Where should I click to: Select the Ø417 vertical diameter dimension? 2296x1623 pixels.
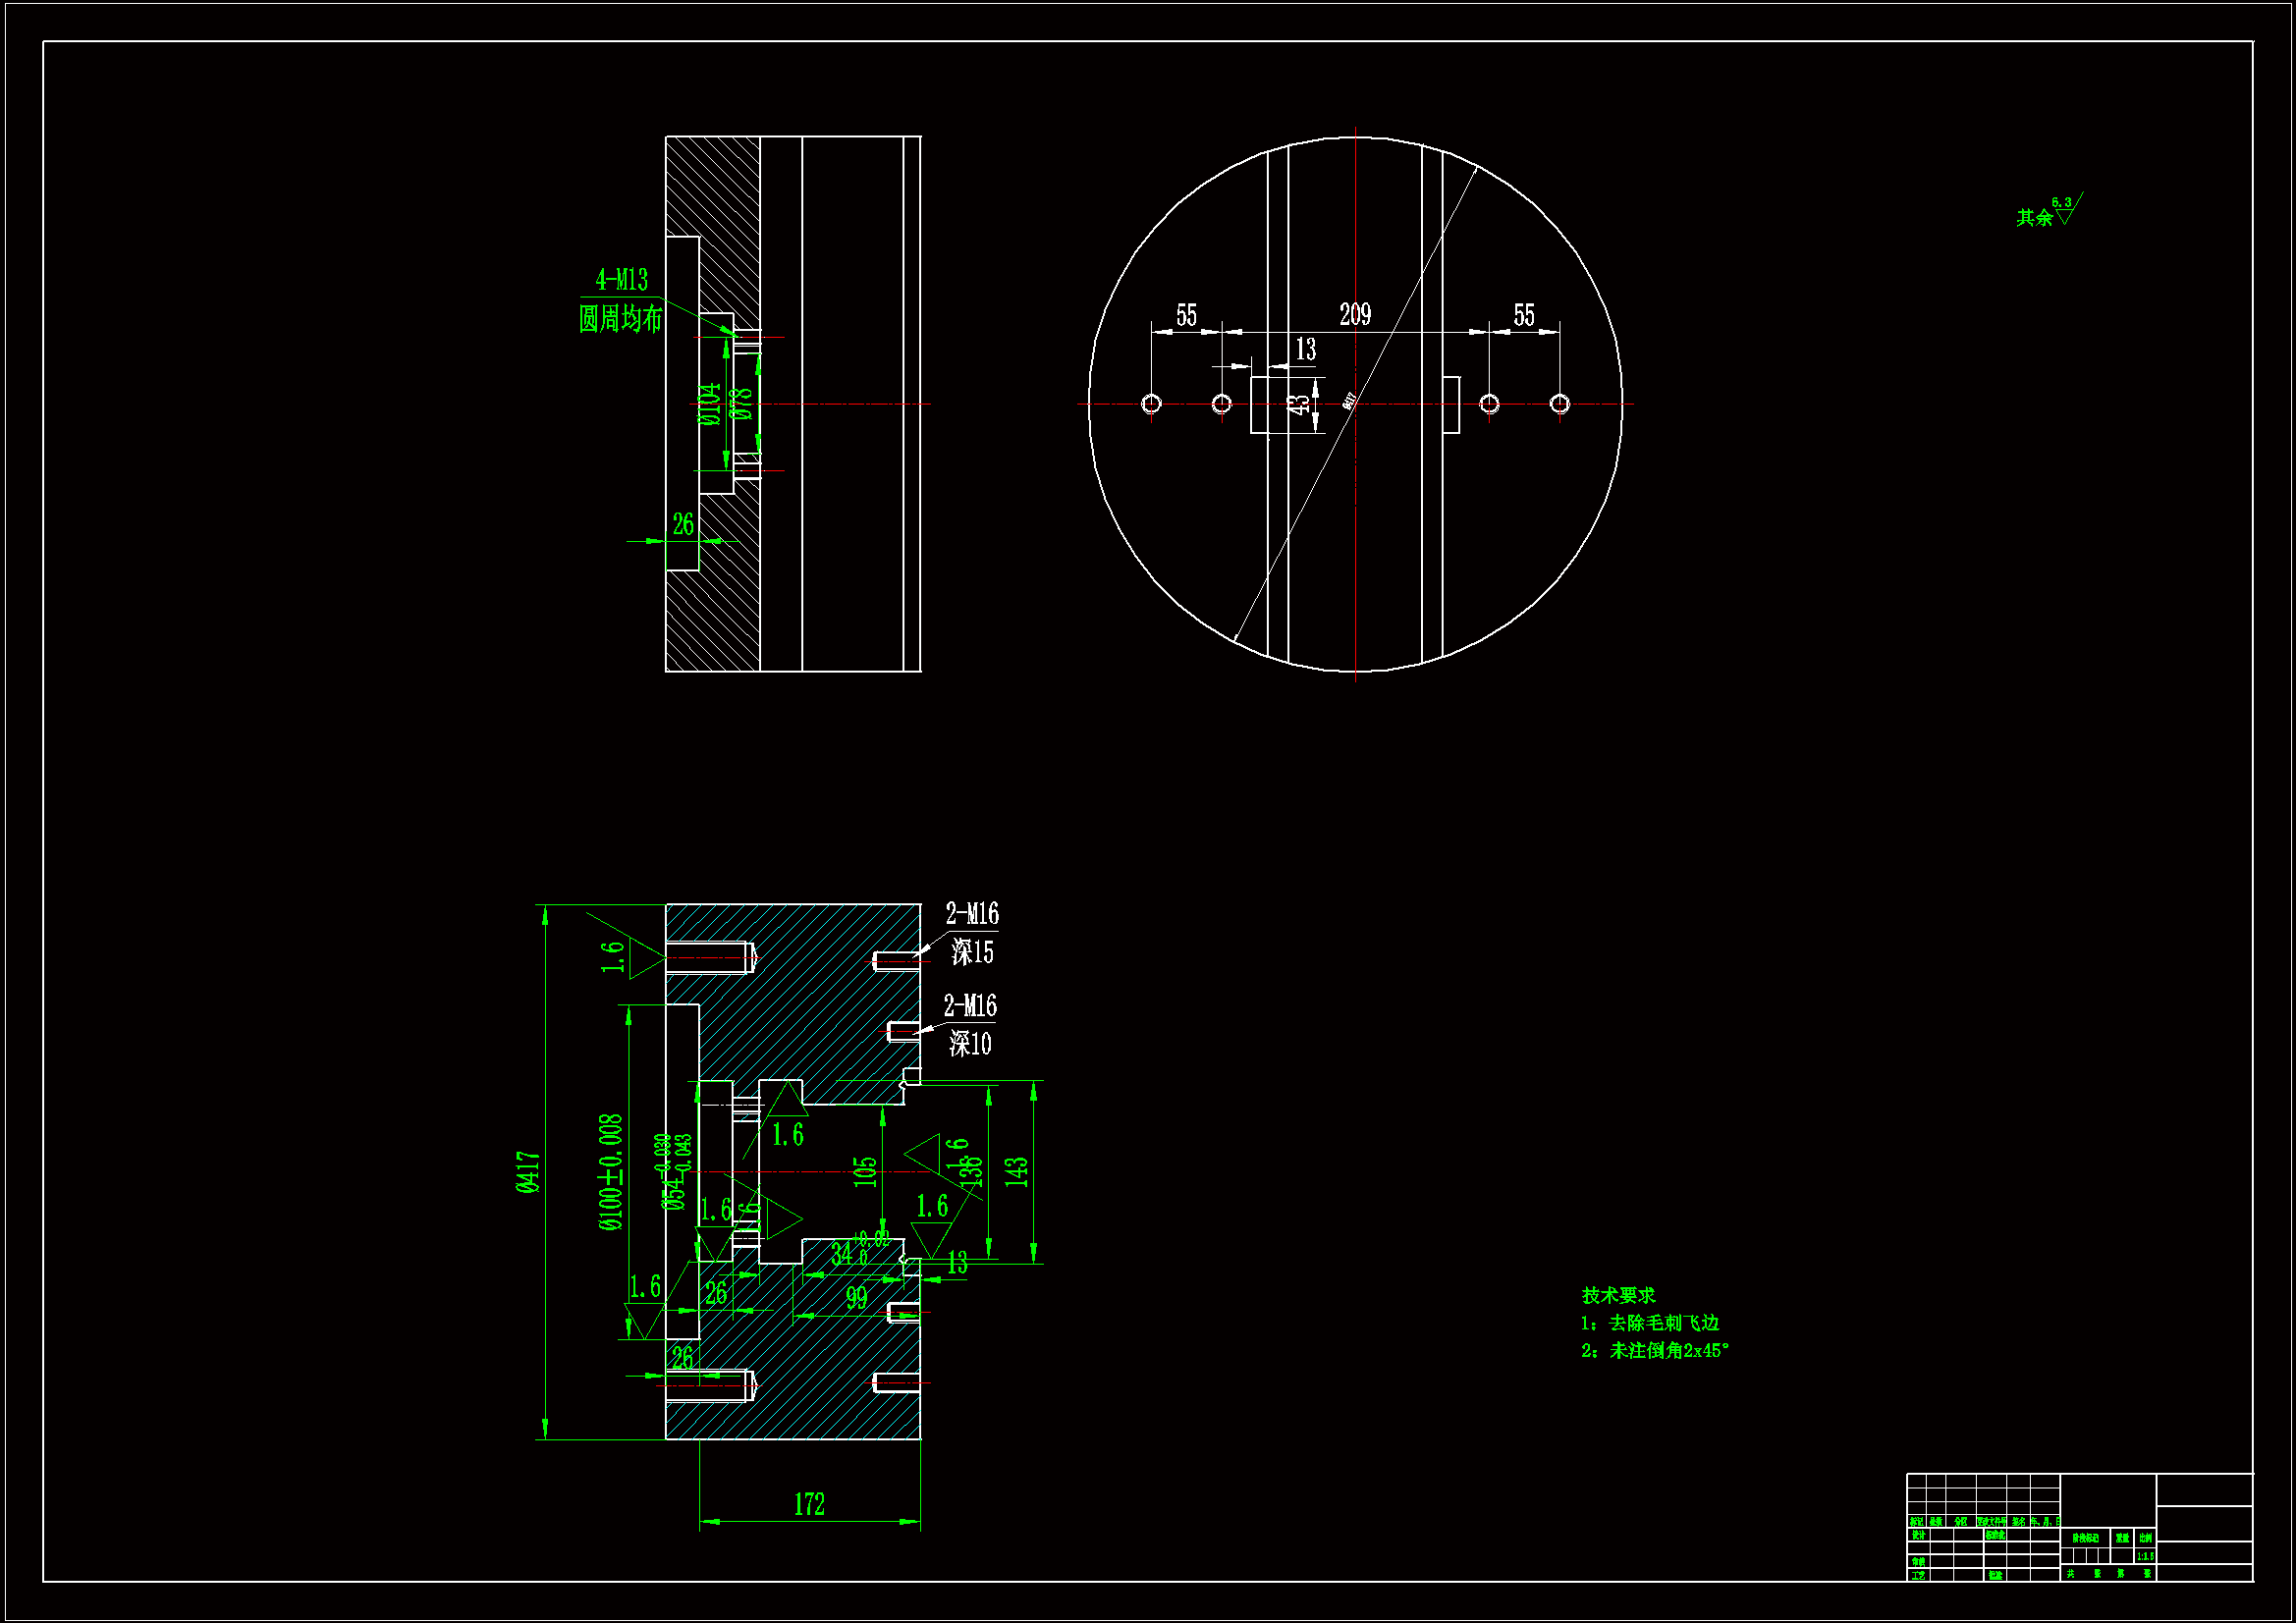pos(528,1172)
